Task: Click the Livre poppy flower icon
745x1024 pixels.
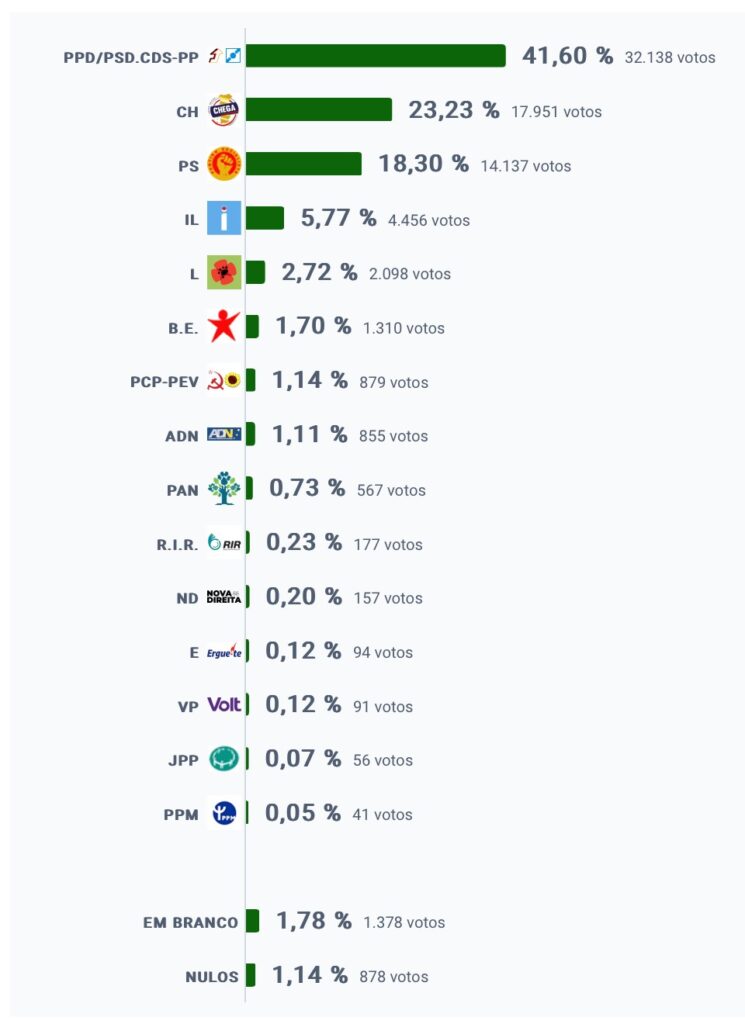Action: (224, 272)
